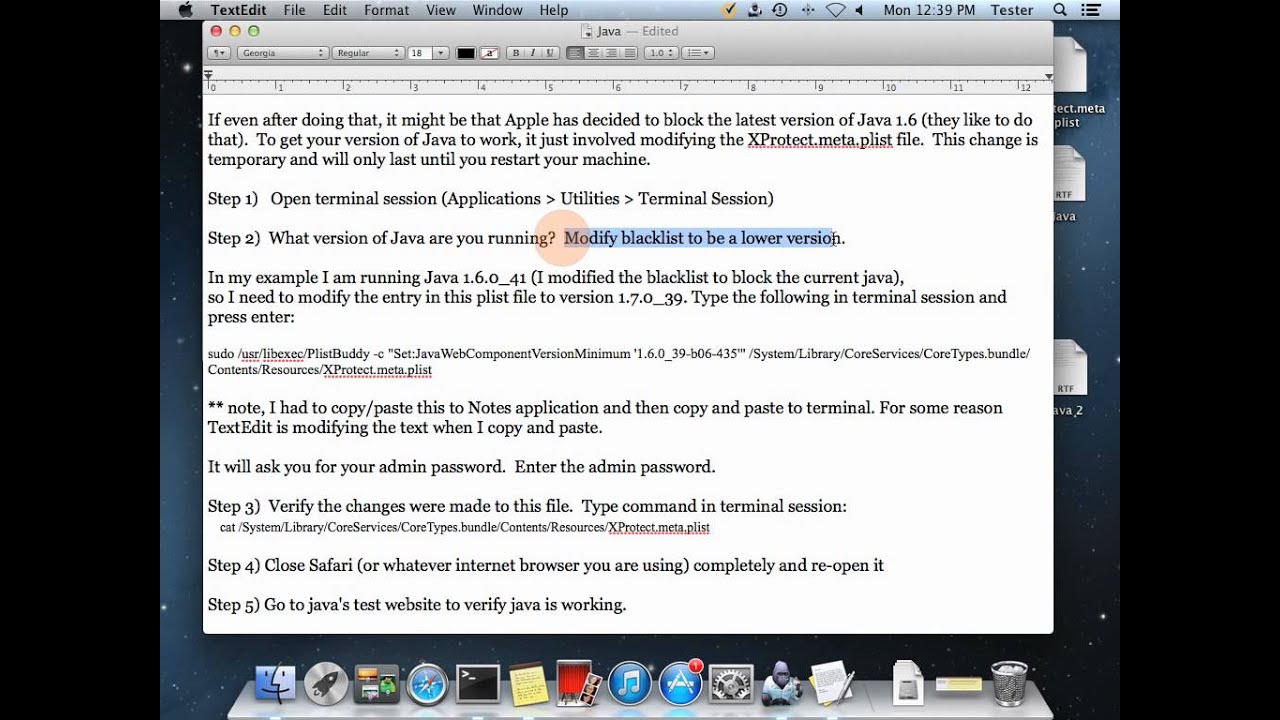Open the Window menu
The image size is (1280, 720).
coord(497,10)
